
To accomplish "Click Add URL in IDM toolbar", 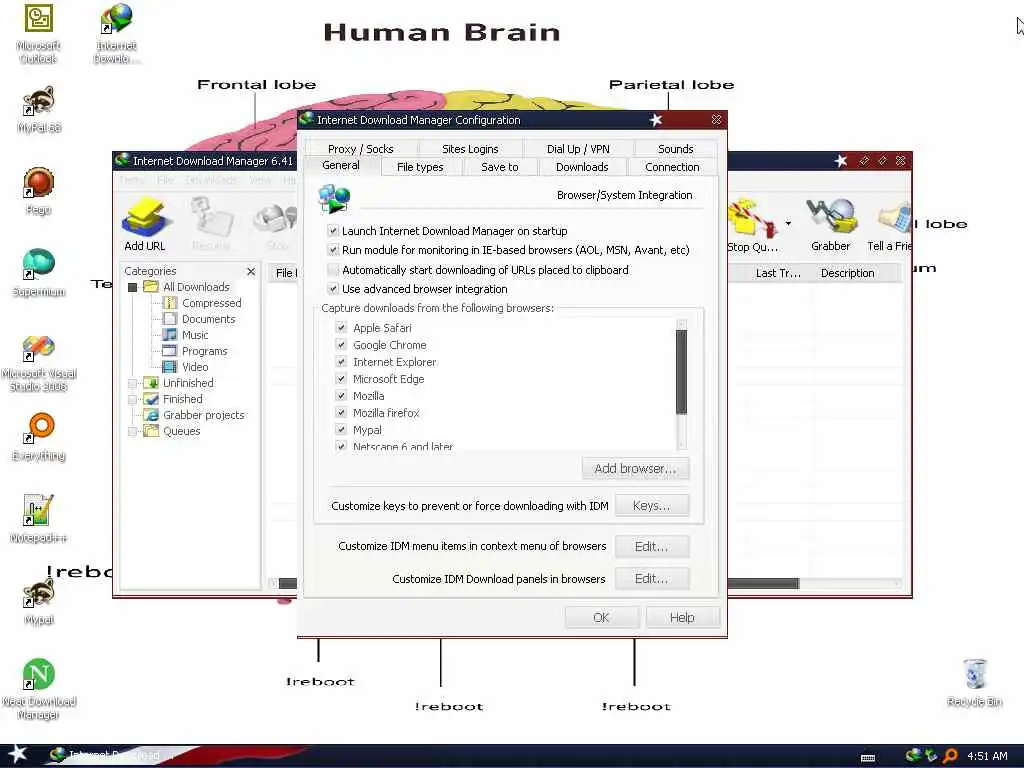I will pyautogui.click(x=145, y=225).
